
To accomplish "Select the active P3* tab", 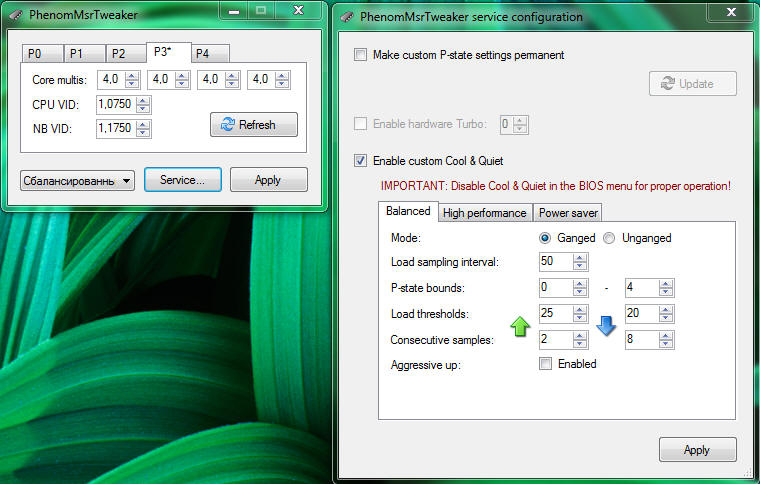I will pos(169,52).
